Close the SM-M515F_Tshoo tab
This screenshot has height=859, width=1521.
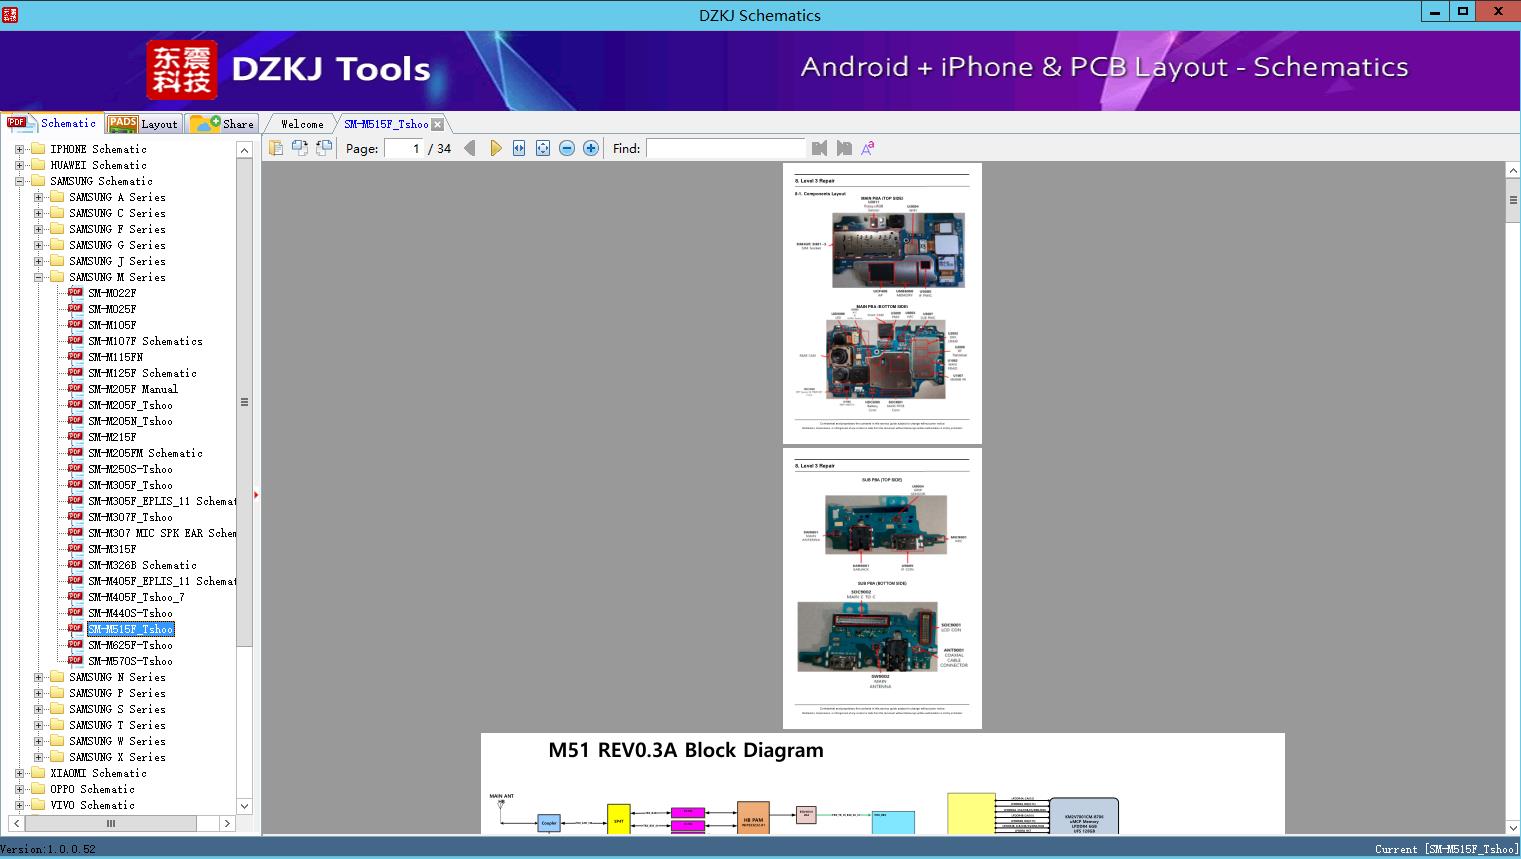(x=438, y=124)
